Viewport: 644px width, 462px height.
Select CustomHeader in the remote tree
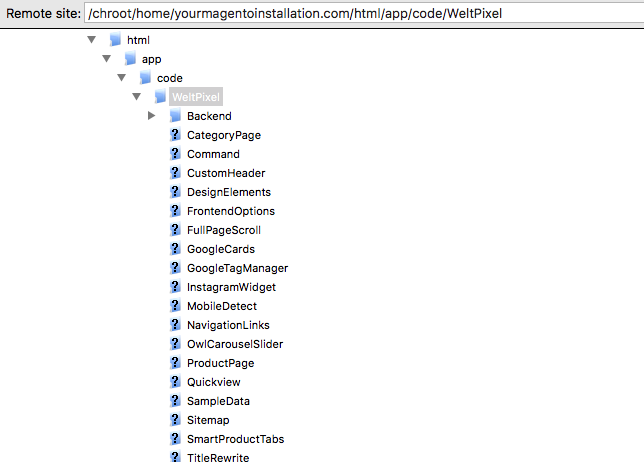click(x=226, y=173)
